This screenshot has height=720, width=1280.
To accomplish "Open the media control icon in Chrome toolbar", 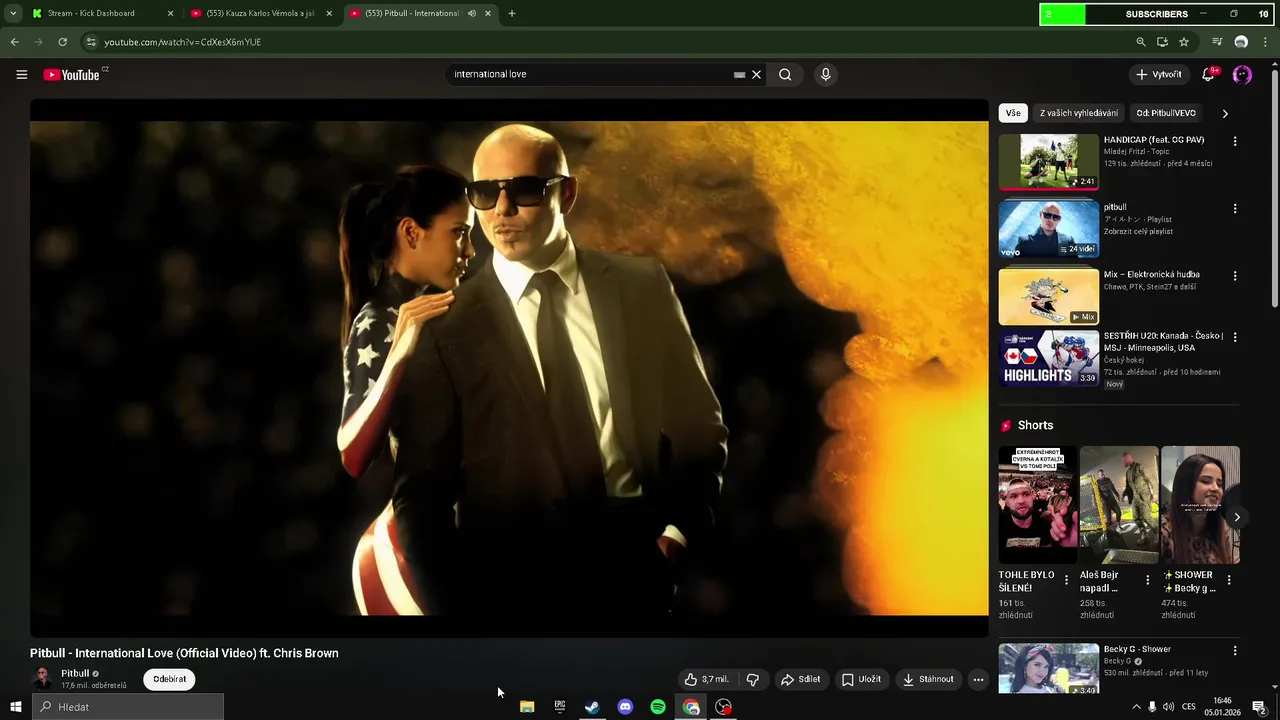I will coord(1217,42).
